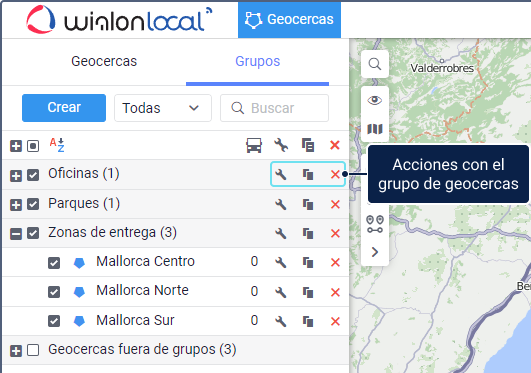Viewport: 531px width, 373px height.
Task: Switch to the Geocercas tab
Action: pos(104,61)
